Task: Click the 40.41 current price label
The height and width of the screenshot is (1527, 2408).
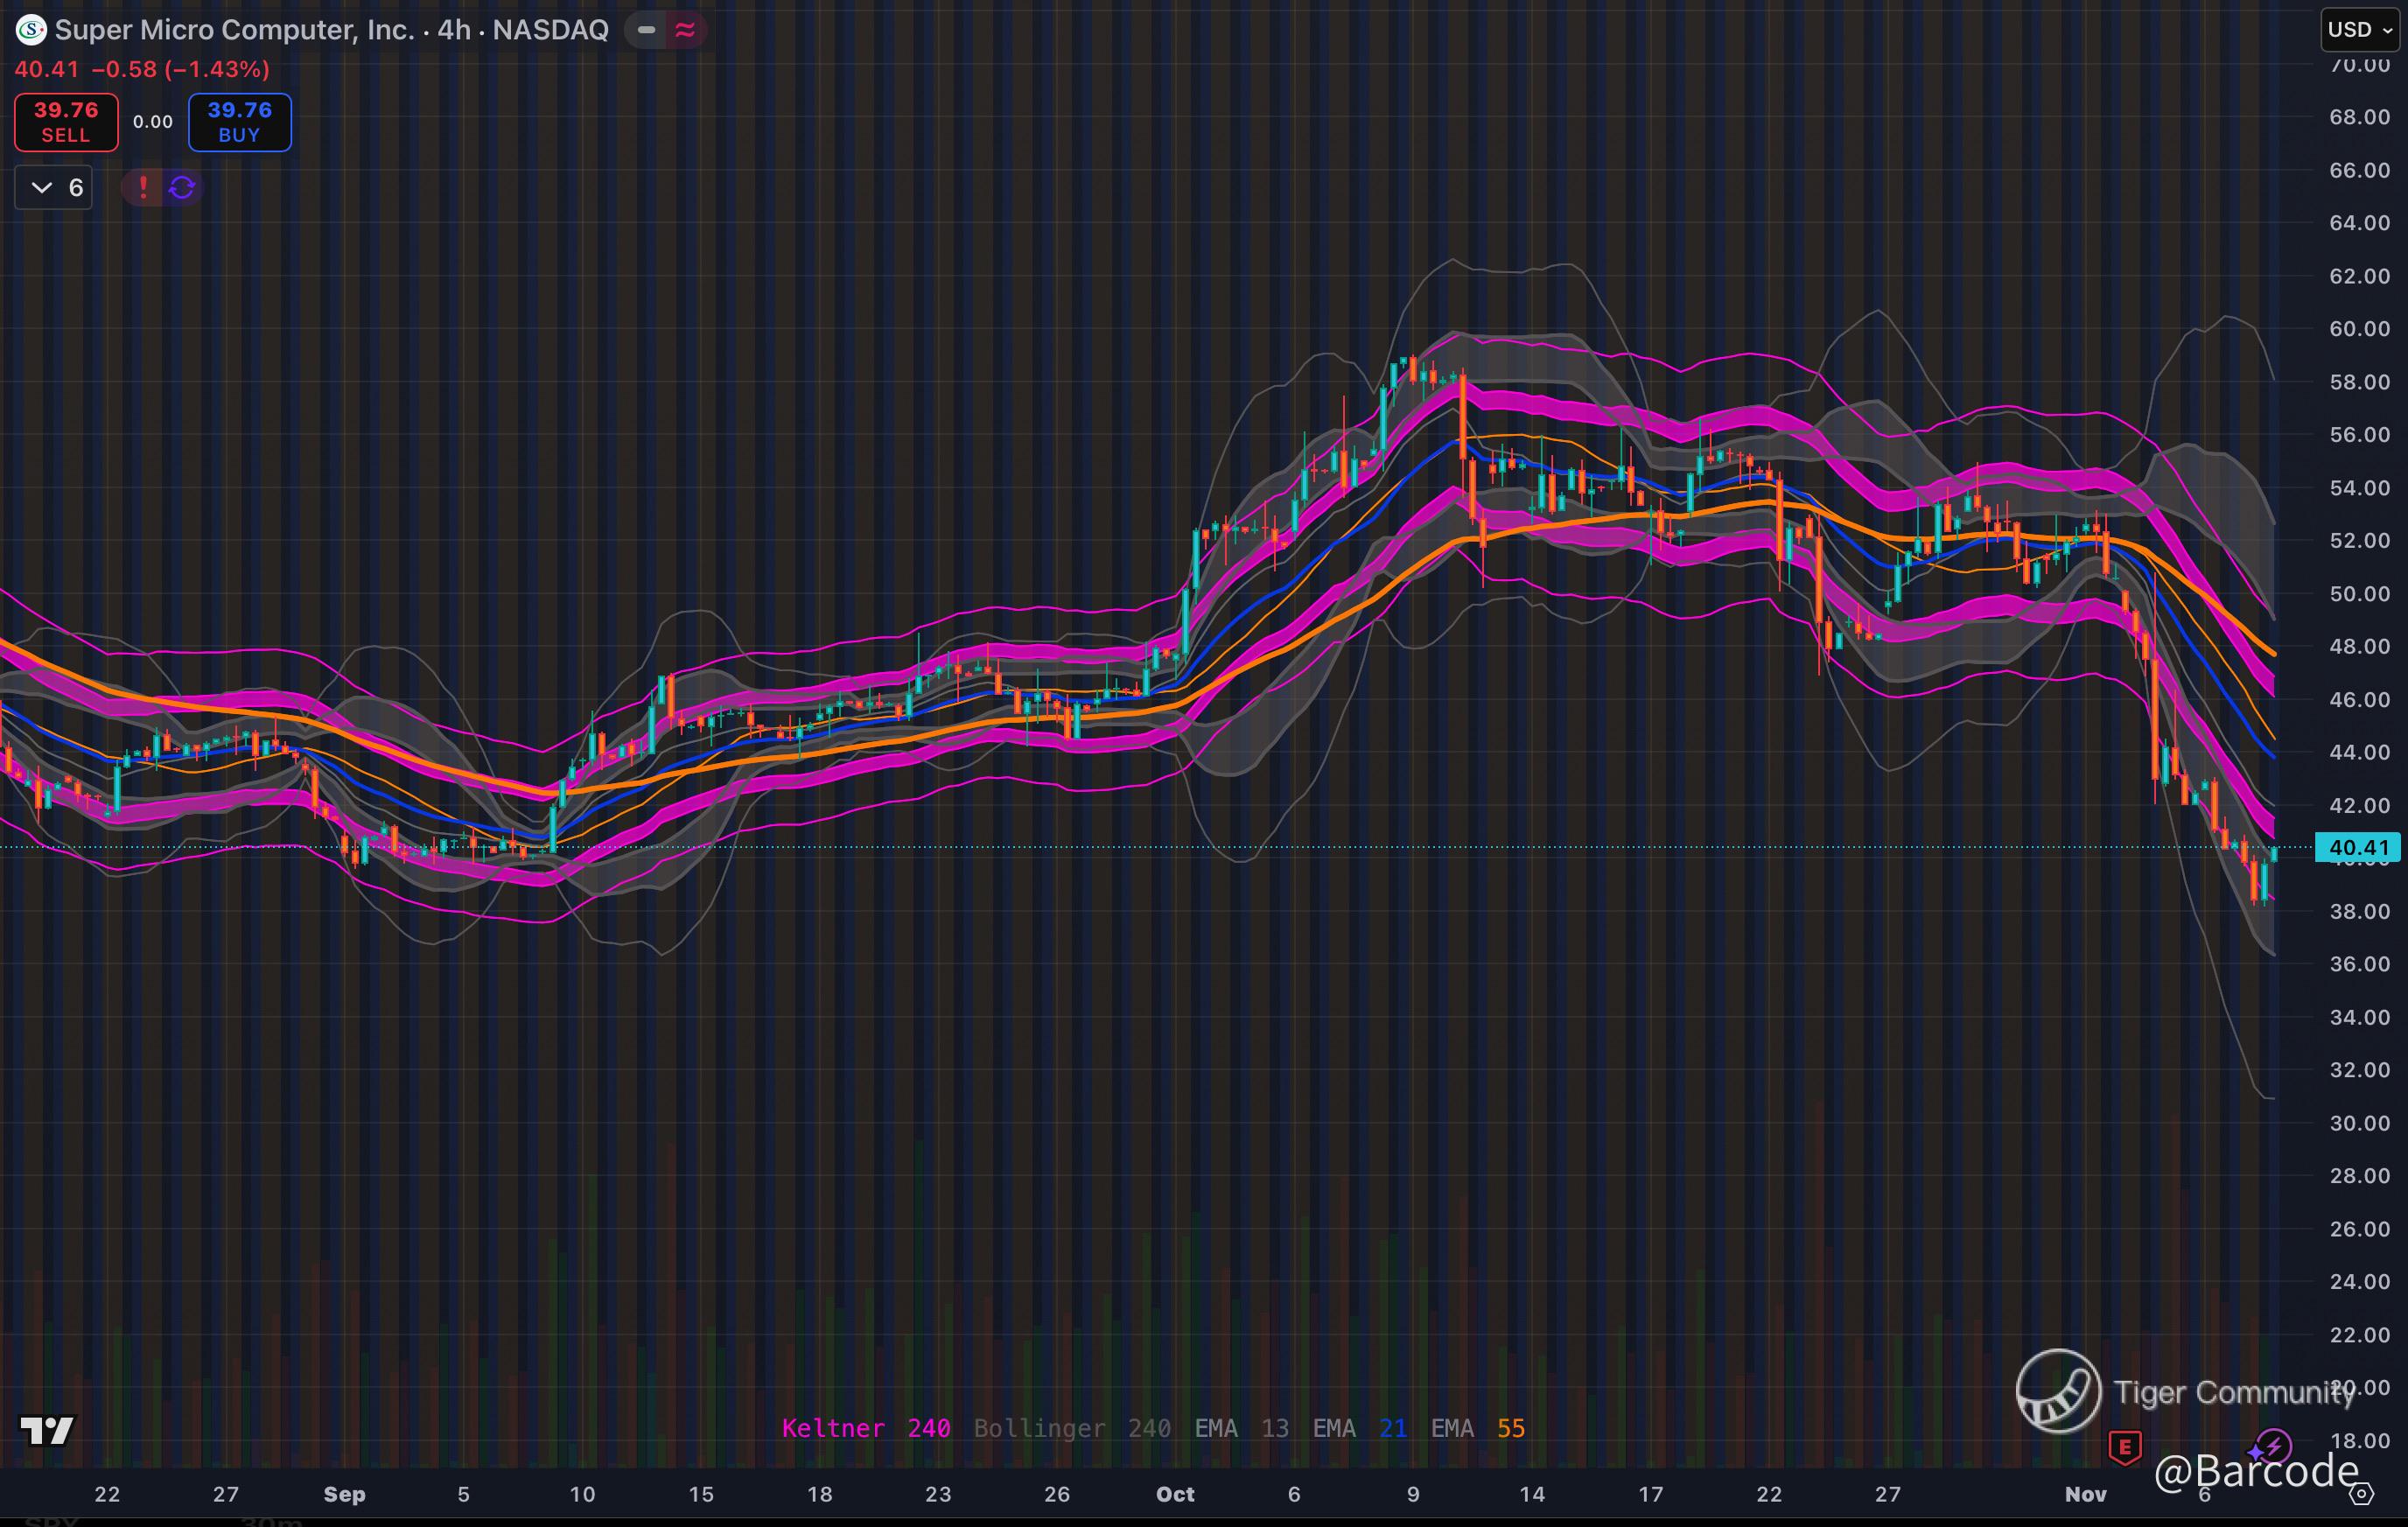Action: click(x=2357, y=848)
